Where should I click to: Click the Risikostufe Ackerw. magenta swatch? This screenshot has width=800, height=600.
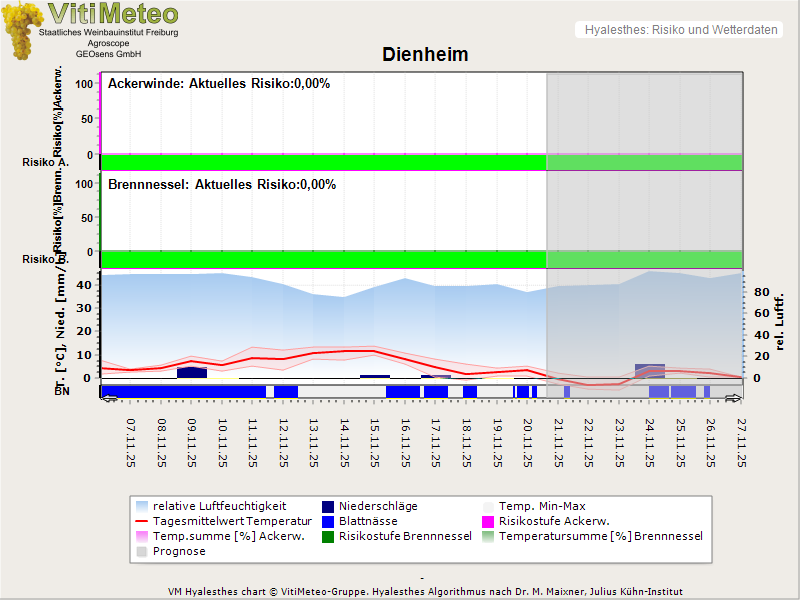[x=489, y=521]
